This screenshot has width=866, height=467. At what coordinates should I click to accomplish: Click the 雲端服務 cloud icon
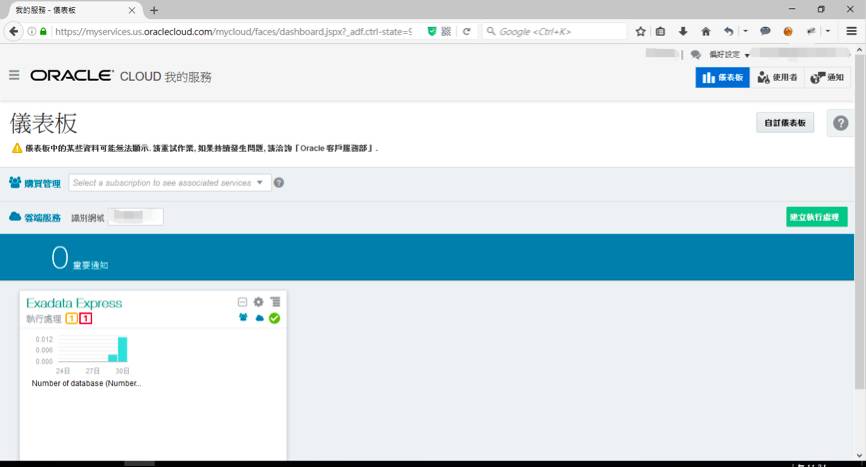click(x=15, y=216)
